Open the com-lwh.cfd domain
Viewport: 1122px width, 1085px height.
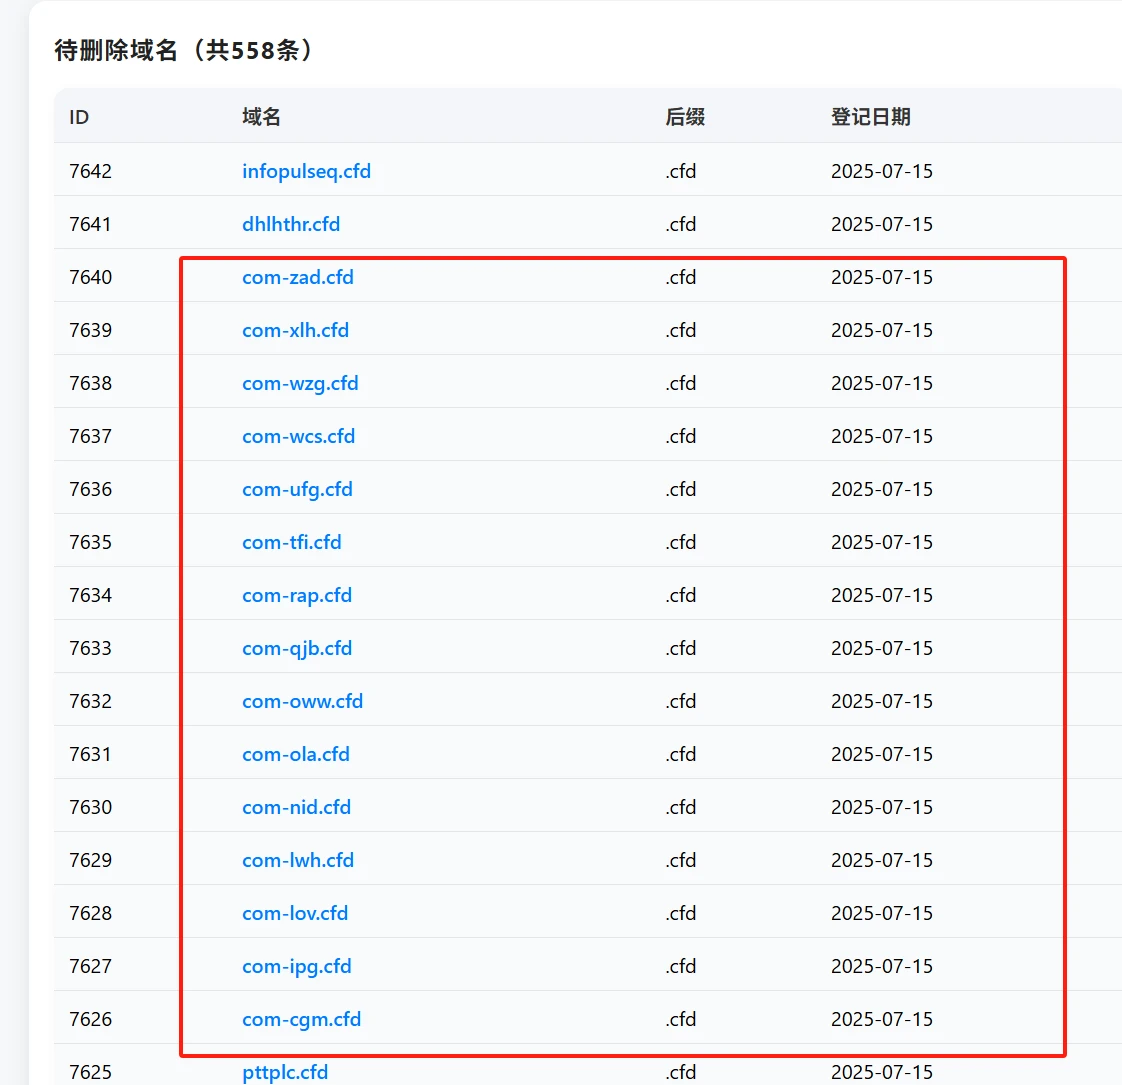[297, 860]
